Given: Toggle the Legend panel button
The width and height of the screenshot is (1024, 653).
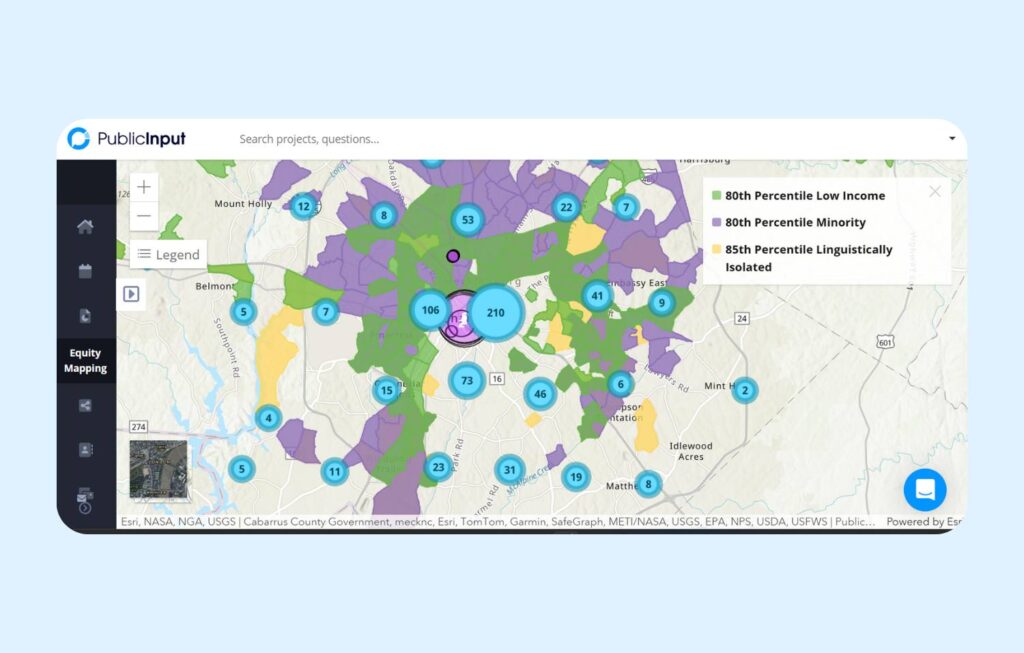Looking at the screenshot, I should click(169, 255).
